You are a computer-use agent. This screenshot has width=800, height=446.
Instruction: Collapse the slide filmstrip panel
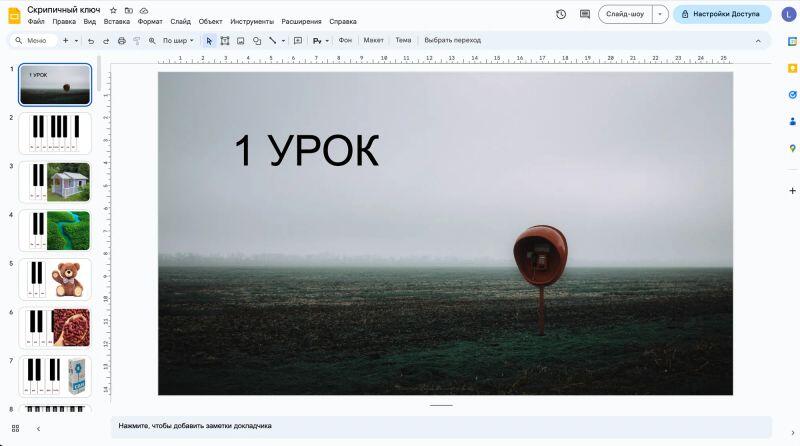click(38, 428)
